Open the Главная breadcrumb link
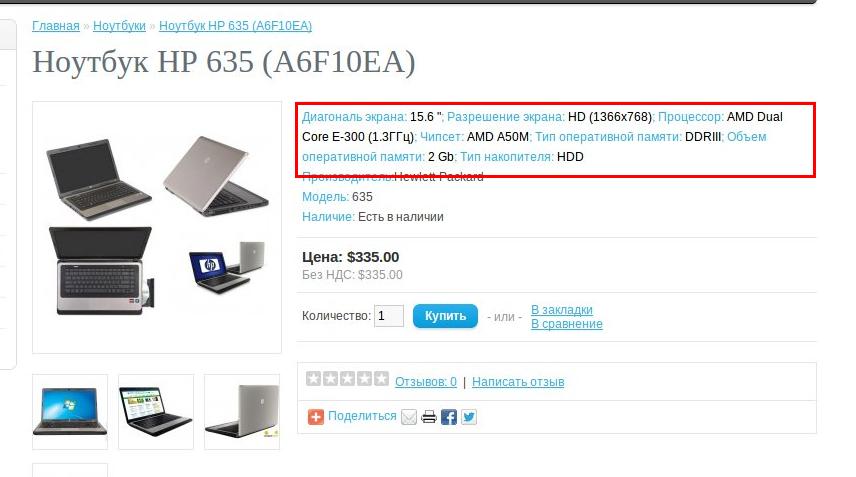This screenshot has width=856, height=477. [x=56, y=26]
